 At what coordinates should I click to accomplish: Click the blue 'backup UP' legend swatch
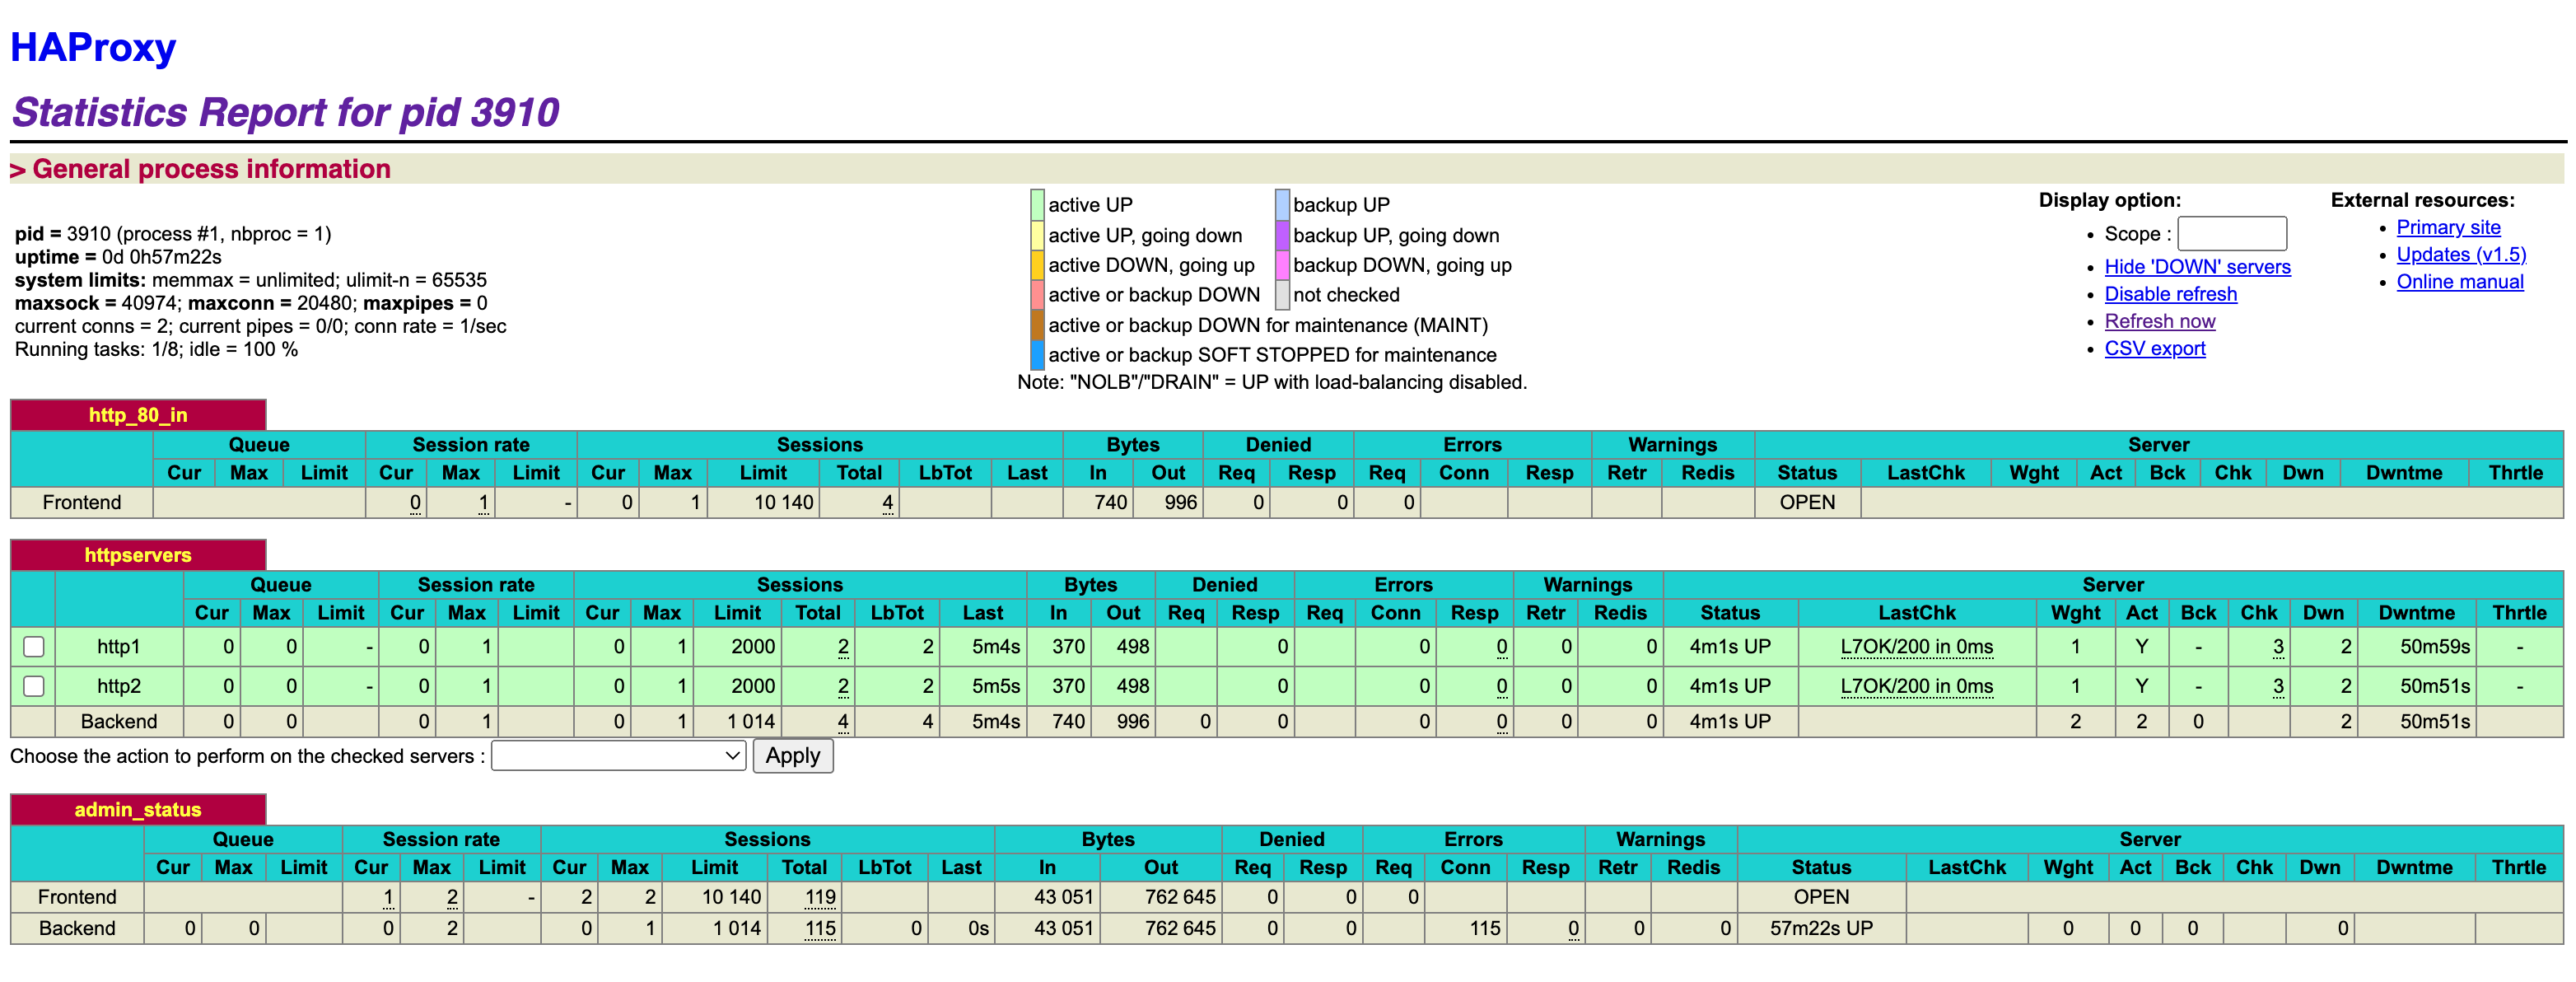click(1282, 205)
